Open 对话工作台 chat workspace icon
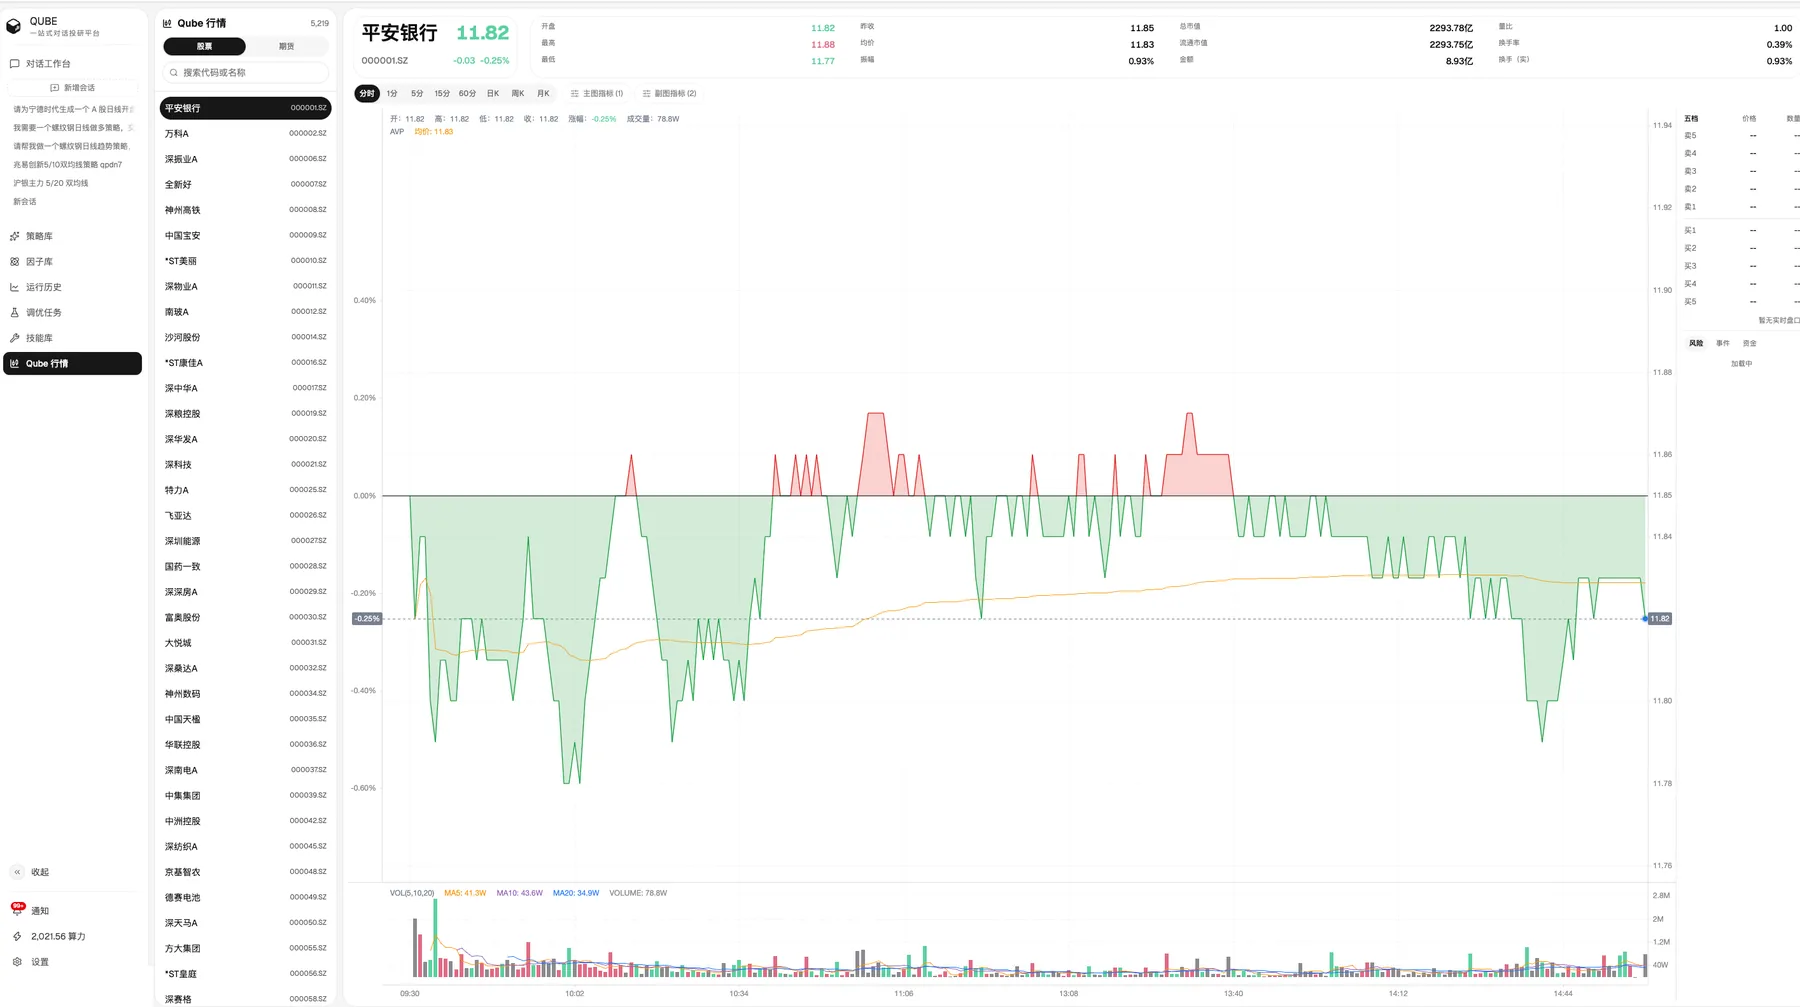The image size is (1800, 1007). [x=14, y=64]
